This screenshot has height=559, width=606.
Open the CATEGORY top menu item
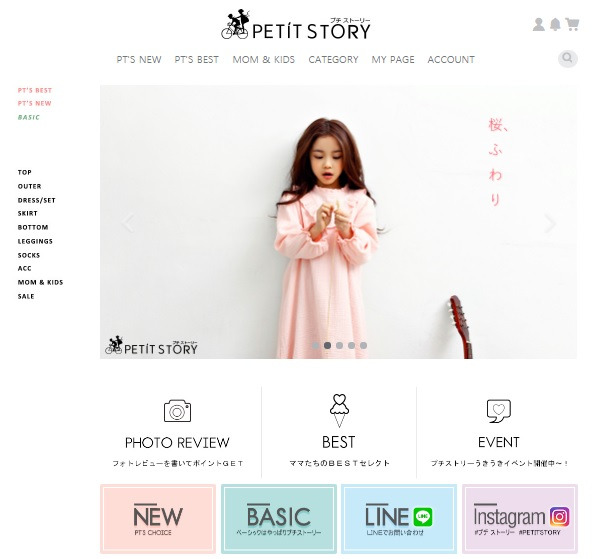(333, 60)
